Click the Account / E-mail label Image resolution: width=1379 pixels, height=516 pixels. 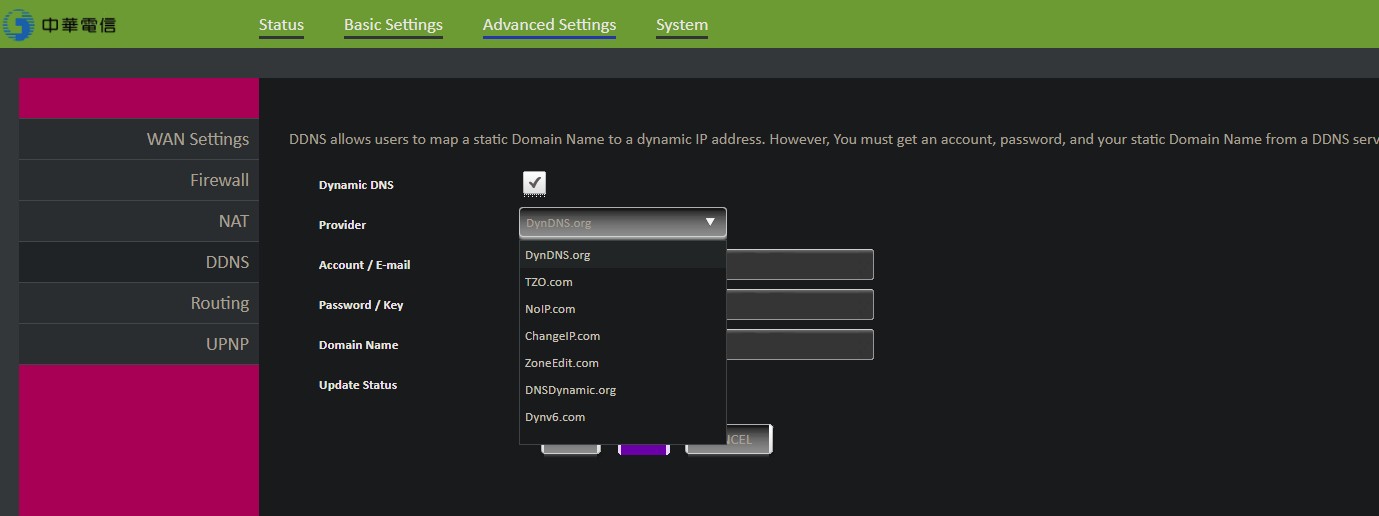365,265
